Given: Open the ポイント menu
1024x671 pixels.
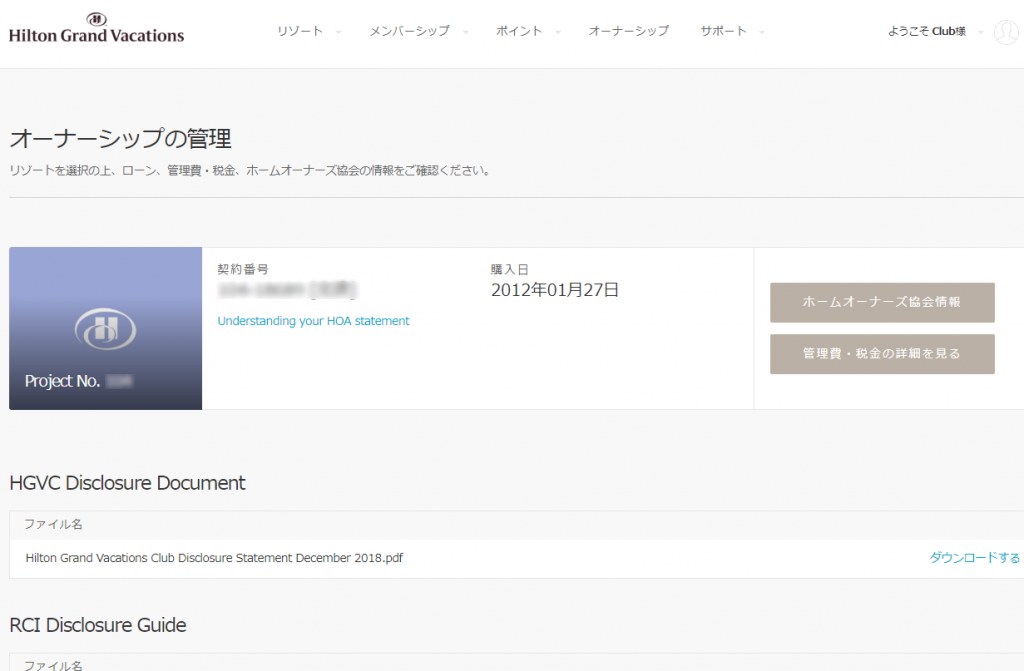Looking at the screenshot, I should pyautogui.click(x=519, y=31).
